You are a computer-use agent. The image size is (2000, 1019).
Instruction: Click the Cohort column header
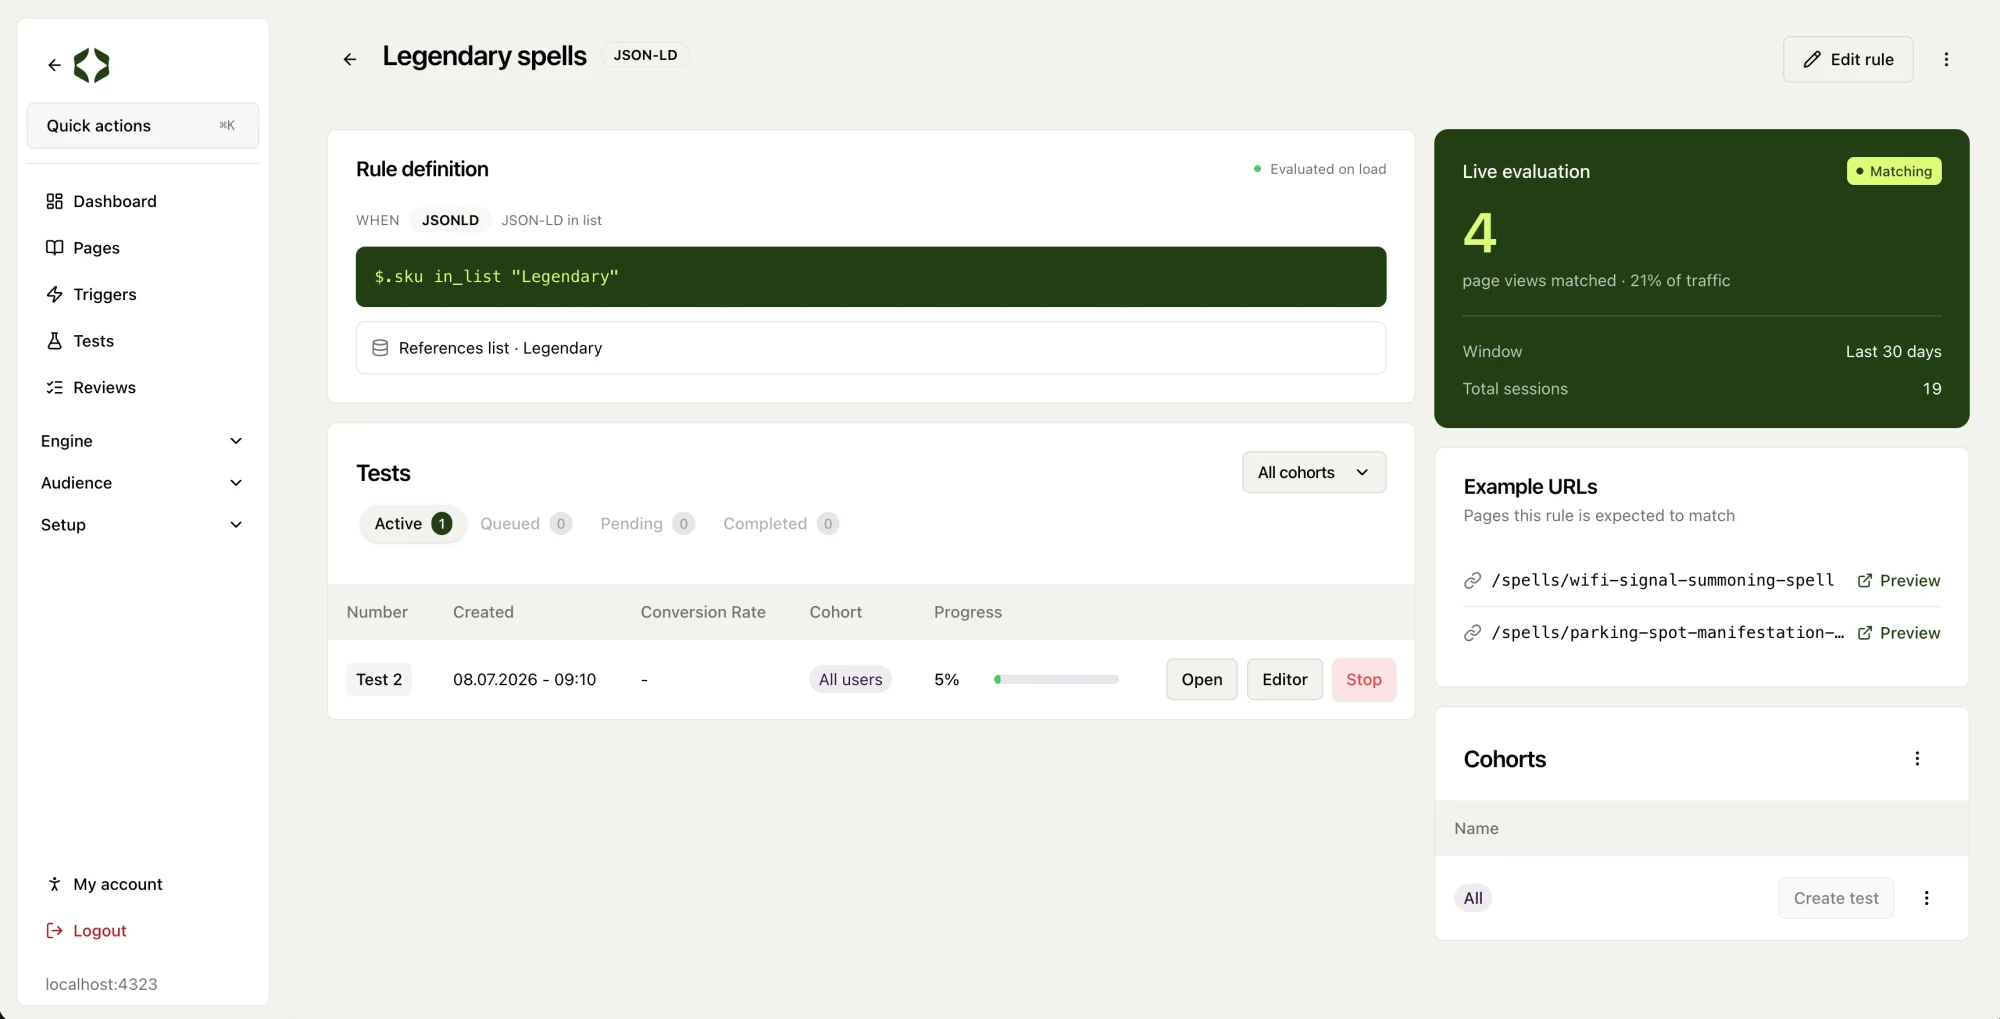click(836, 612)
